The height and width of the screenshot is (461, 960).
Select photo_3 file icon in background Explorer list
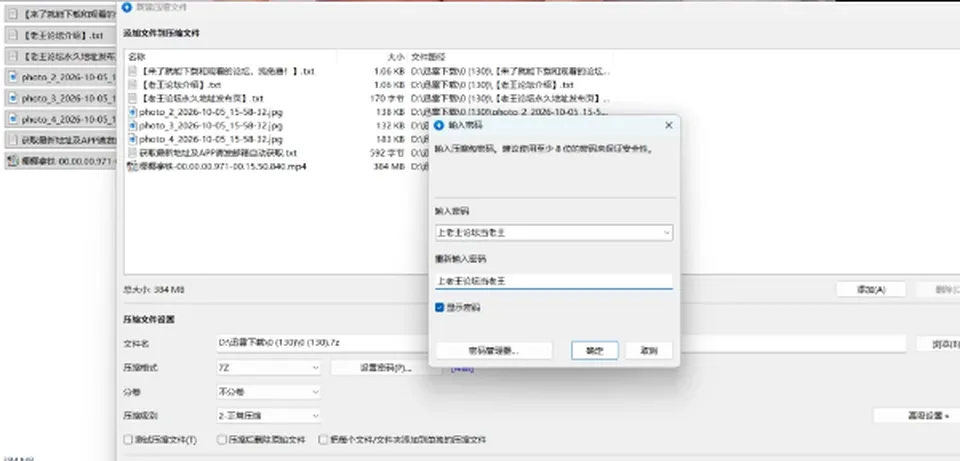[x=13, y=98]
